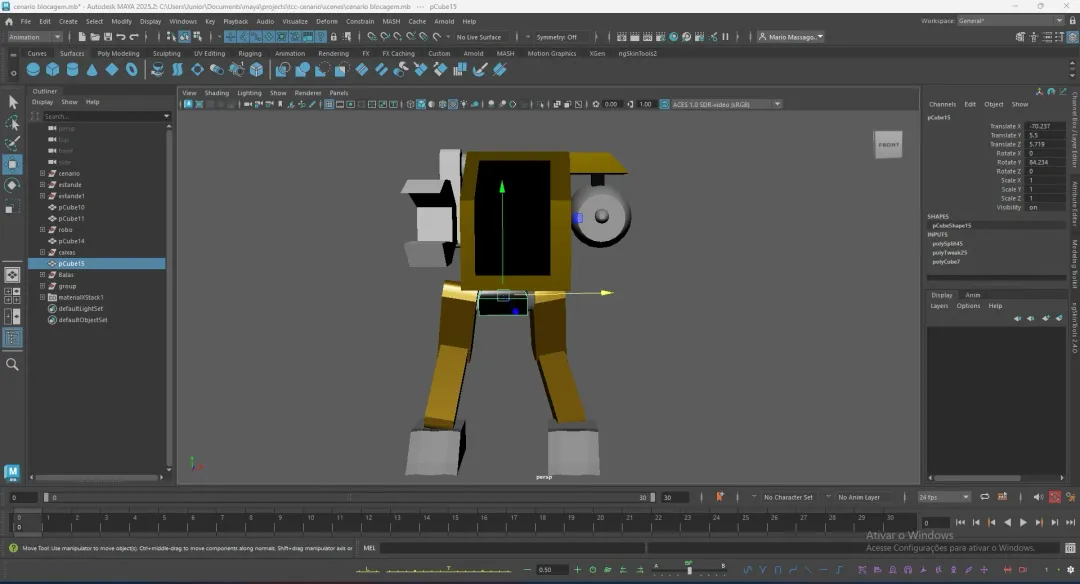Screen dimensions: 1080x584
Task: Open the Mario Massago account dropdown
Action: [x=791, y=36]
